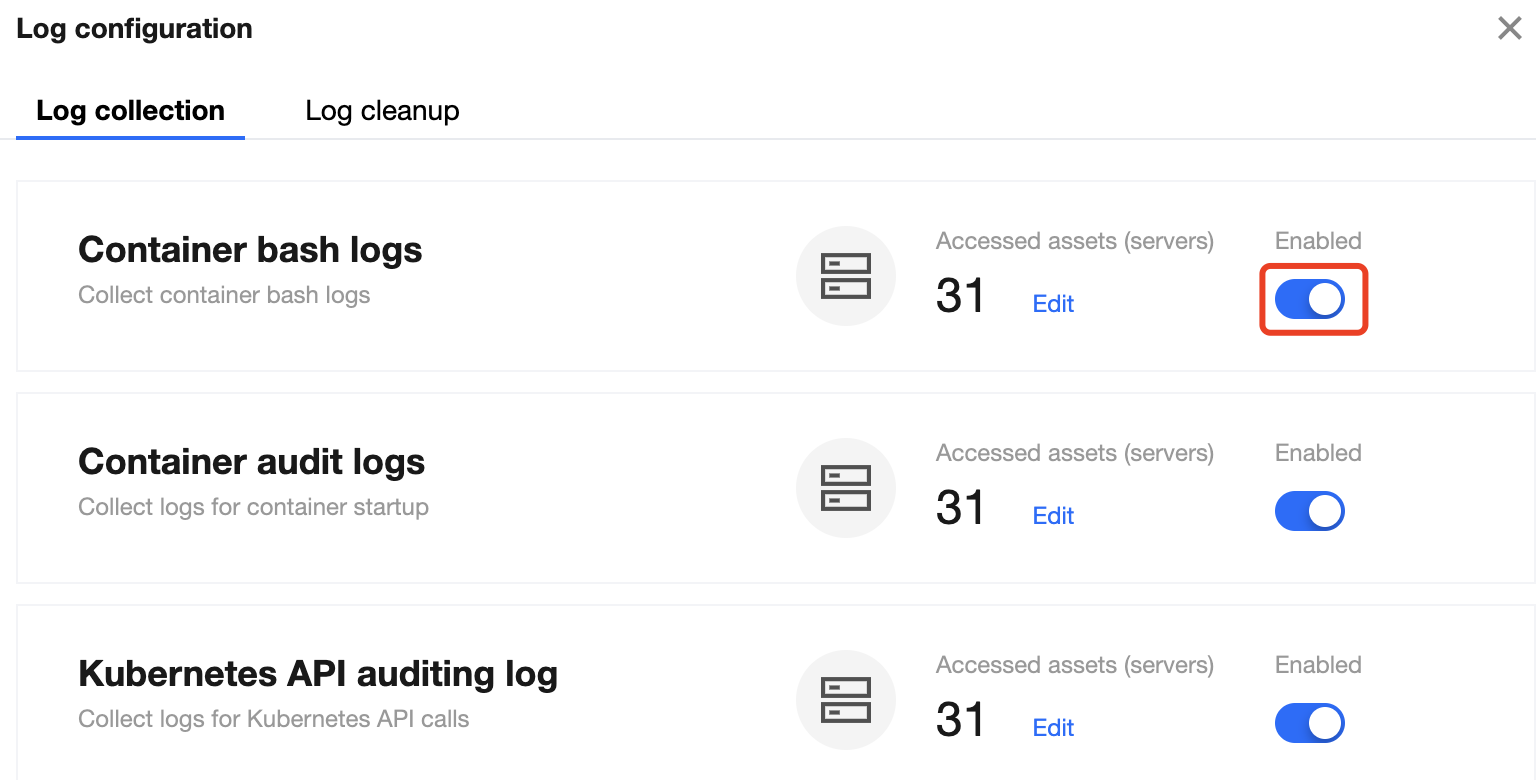Disable Container bash logs collection
Screen dimensions: 1536x780
1310,299
